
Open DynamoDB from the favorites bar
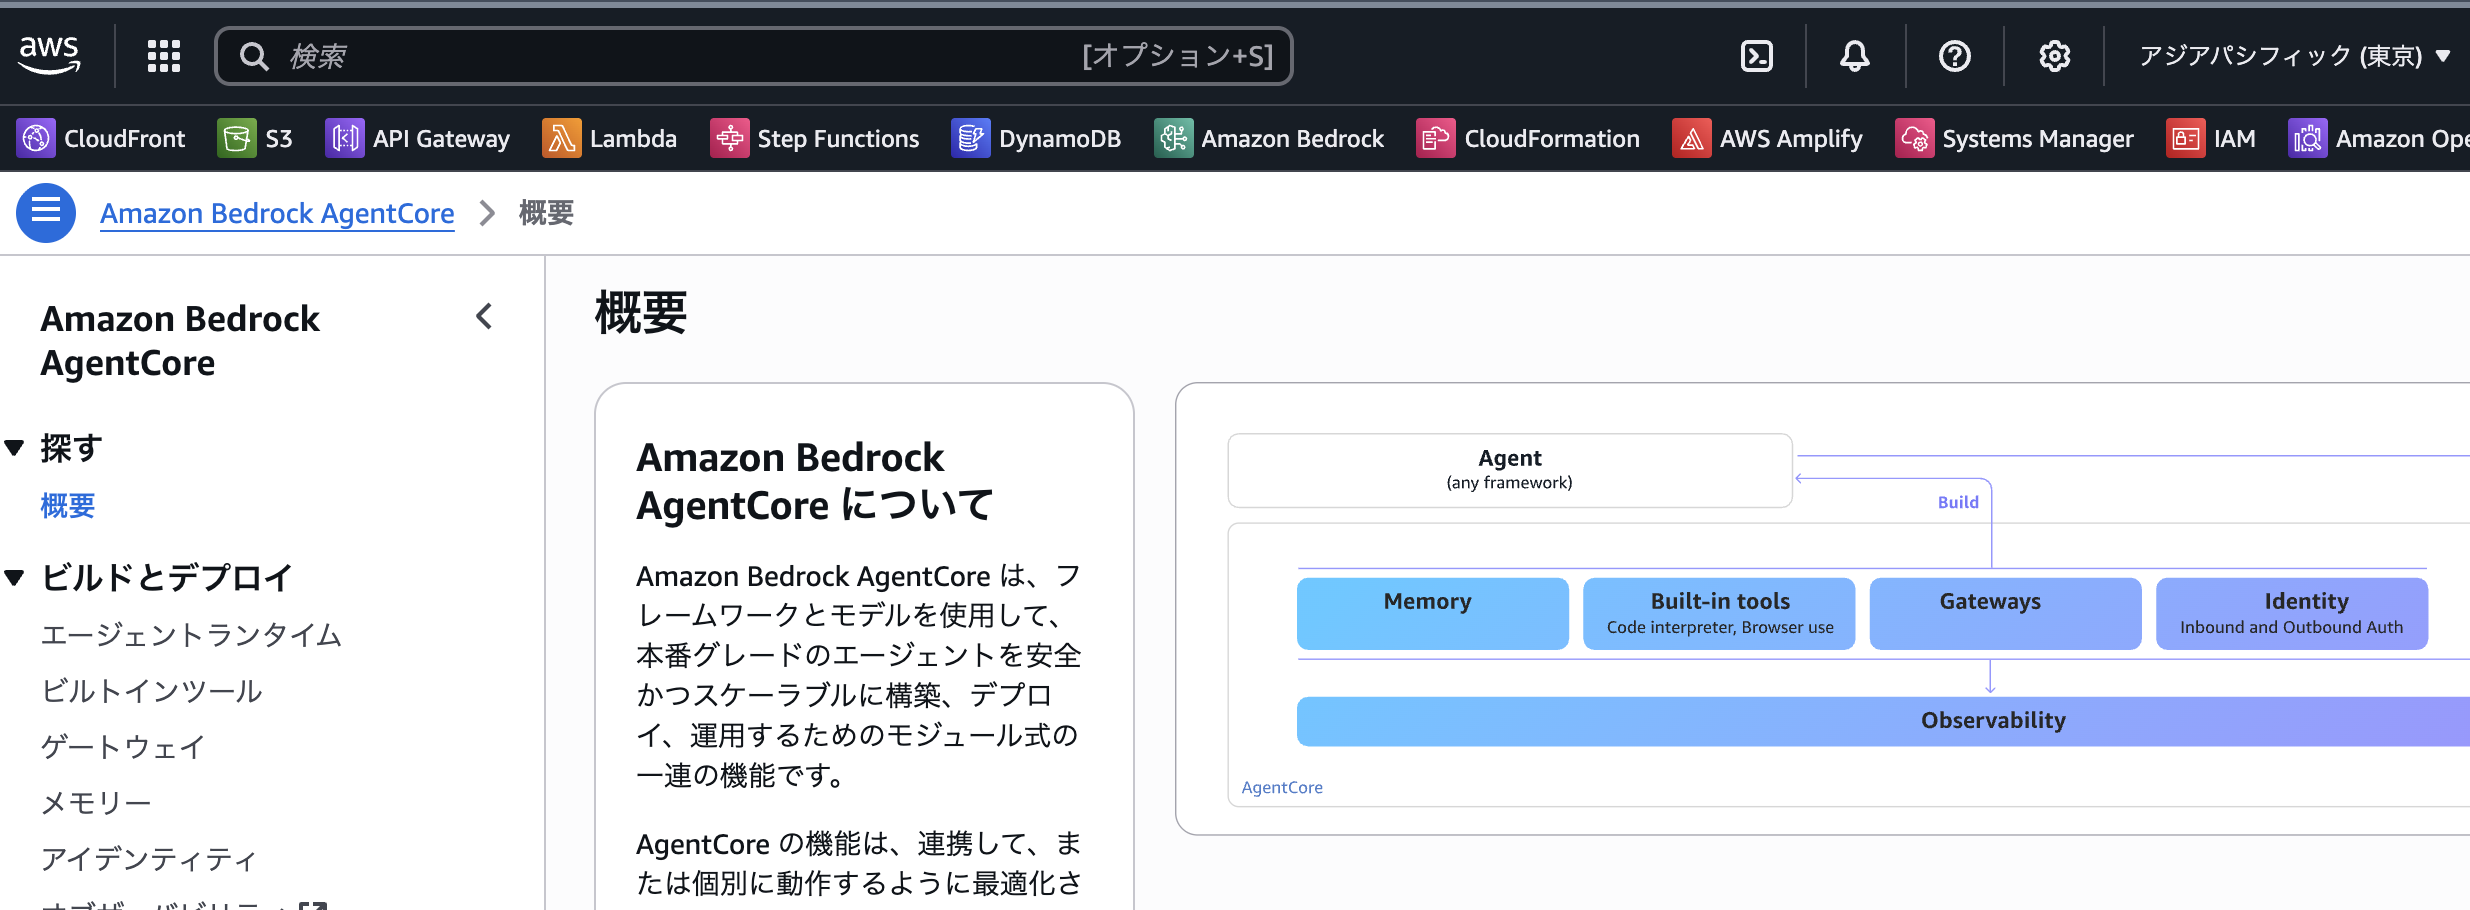(1036, 139)
